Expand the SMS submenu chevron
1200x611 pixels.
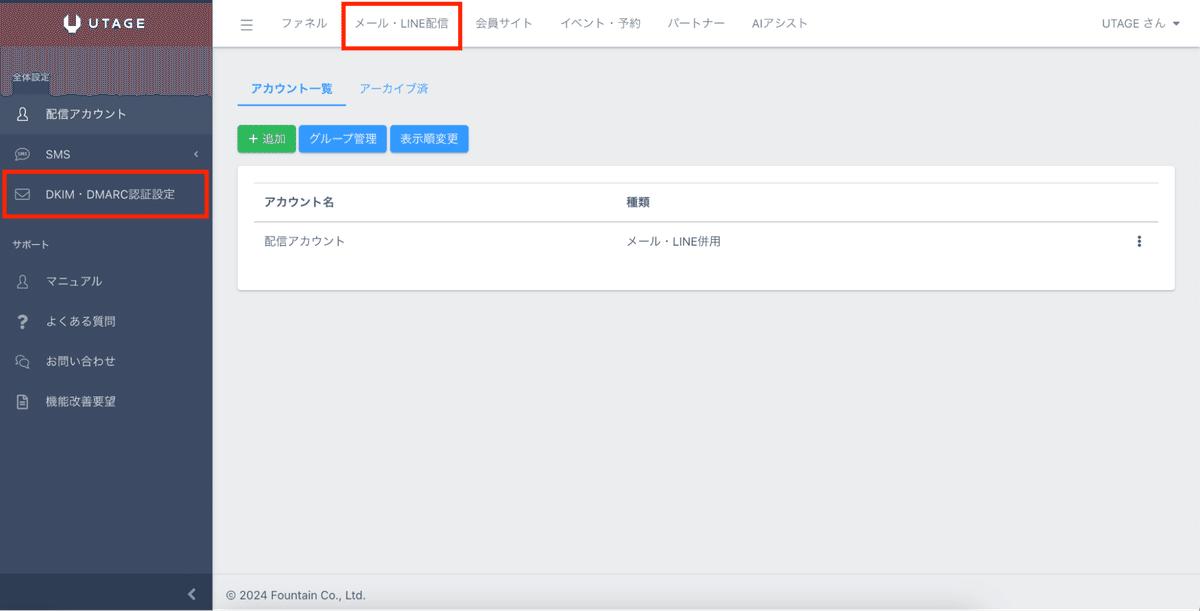coord(196,154)
